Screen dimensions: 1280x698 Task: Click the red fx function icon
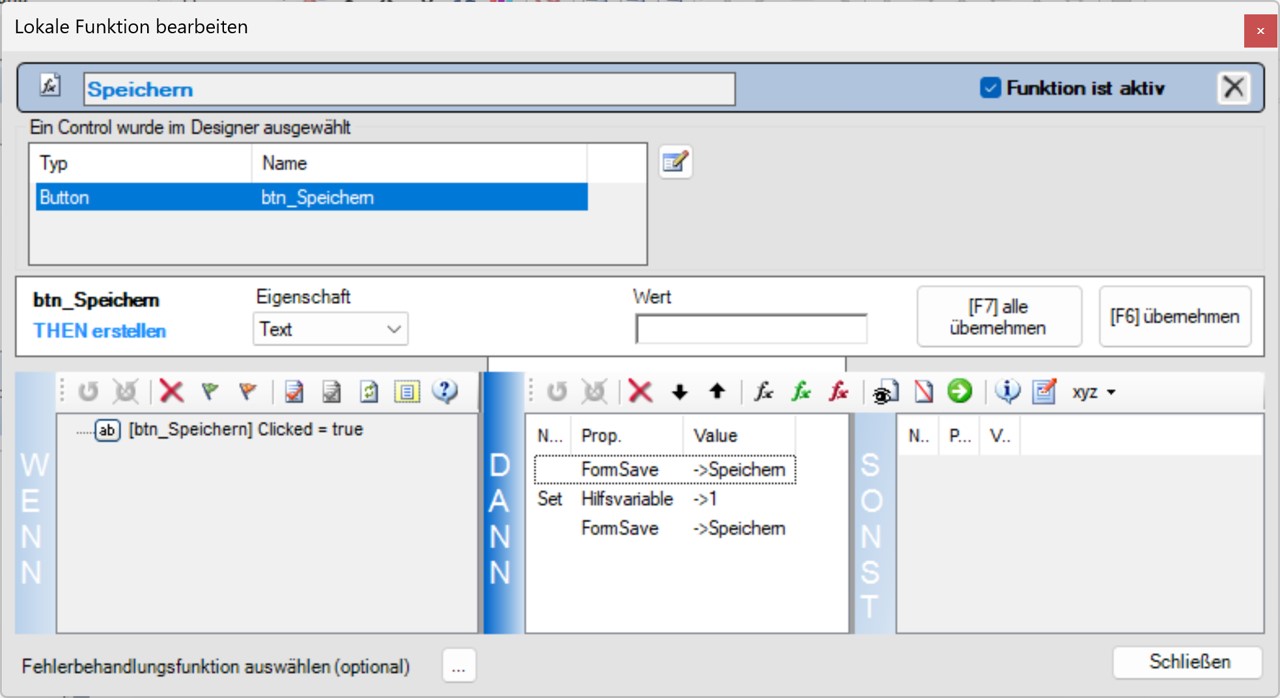pos(838,392)
